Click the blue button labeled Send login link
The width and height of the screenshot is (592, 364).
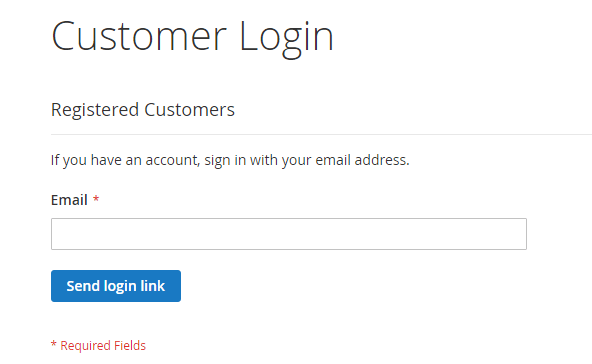click(116, 286)
